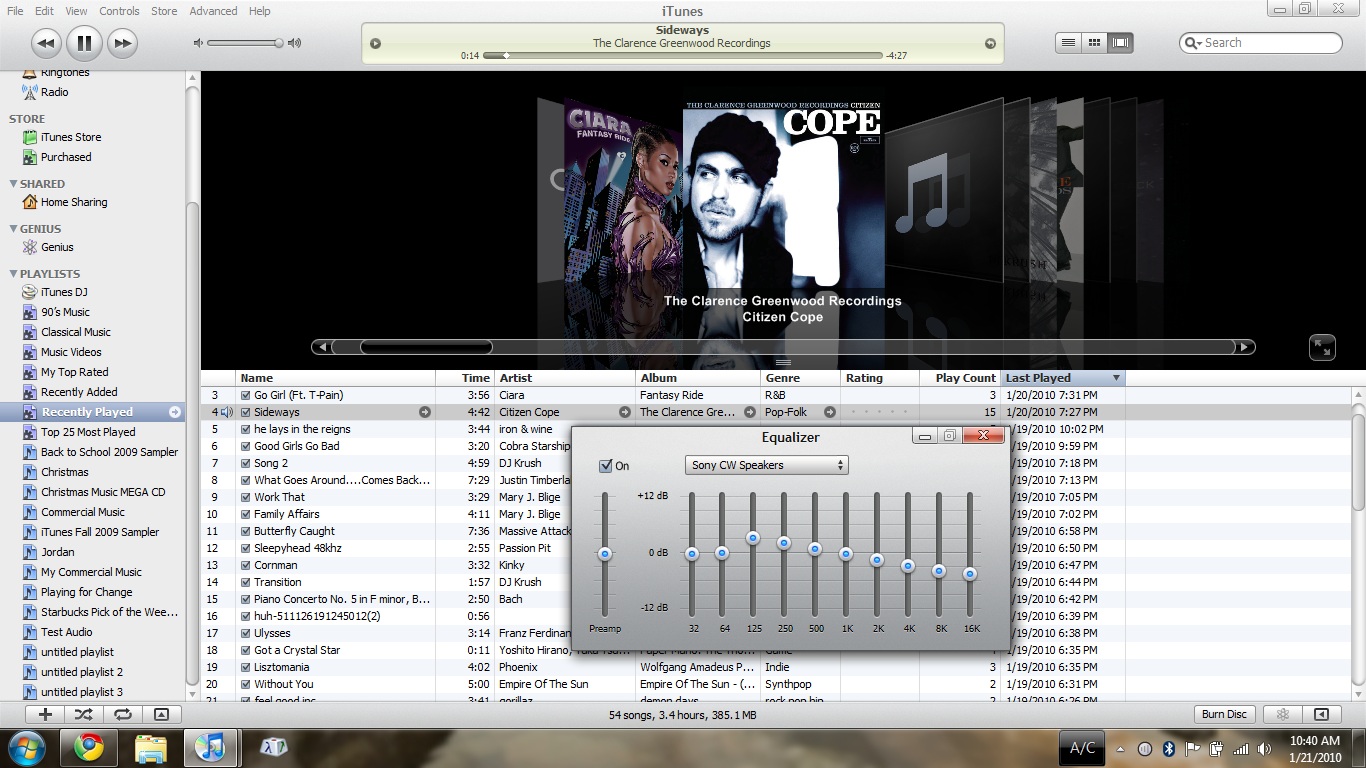The image size is (1366, 768).
Task: Open Home Sharing
Action: point(74,202)
